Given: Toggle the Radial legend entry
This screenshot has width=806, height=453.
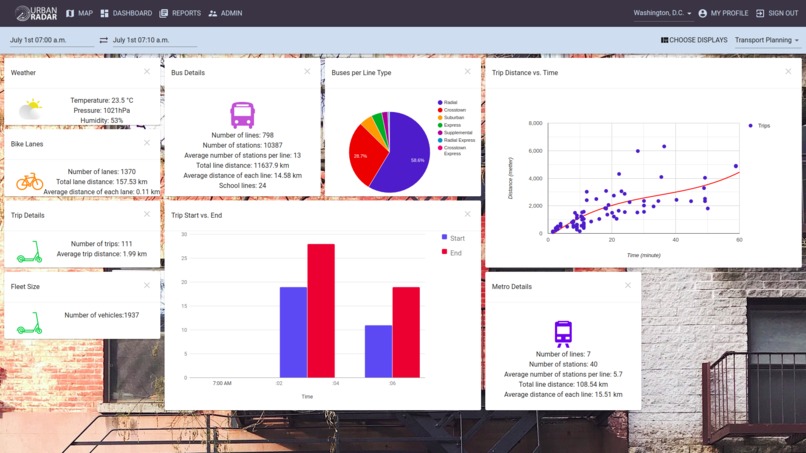Looking at the screenshot, I should click(x=447, y=102).
